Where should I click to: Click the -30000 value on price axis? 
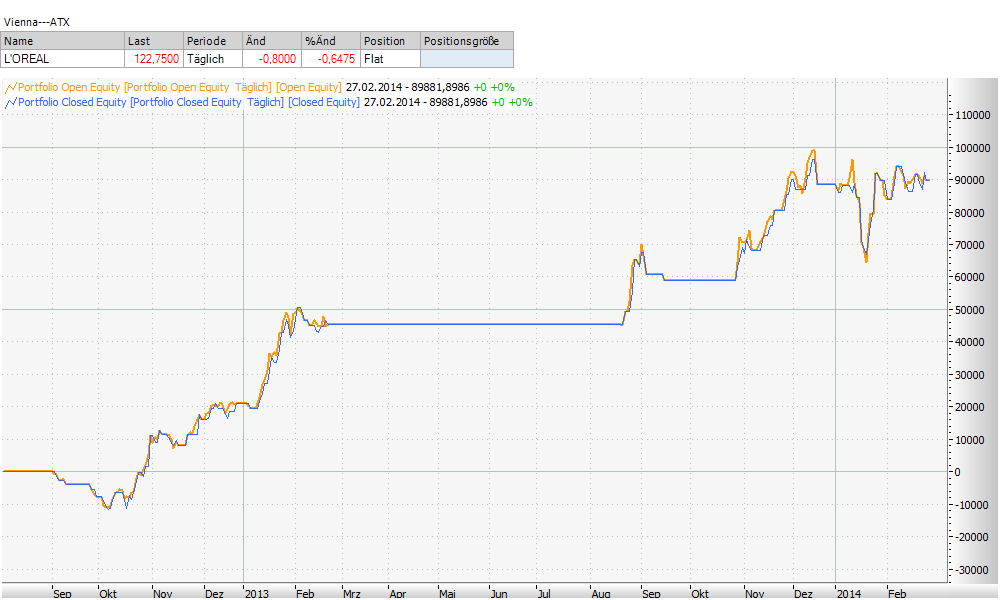(x=971, y=570)
